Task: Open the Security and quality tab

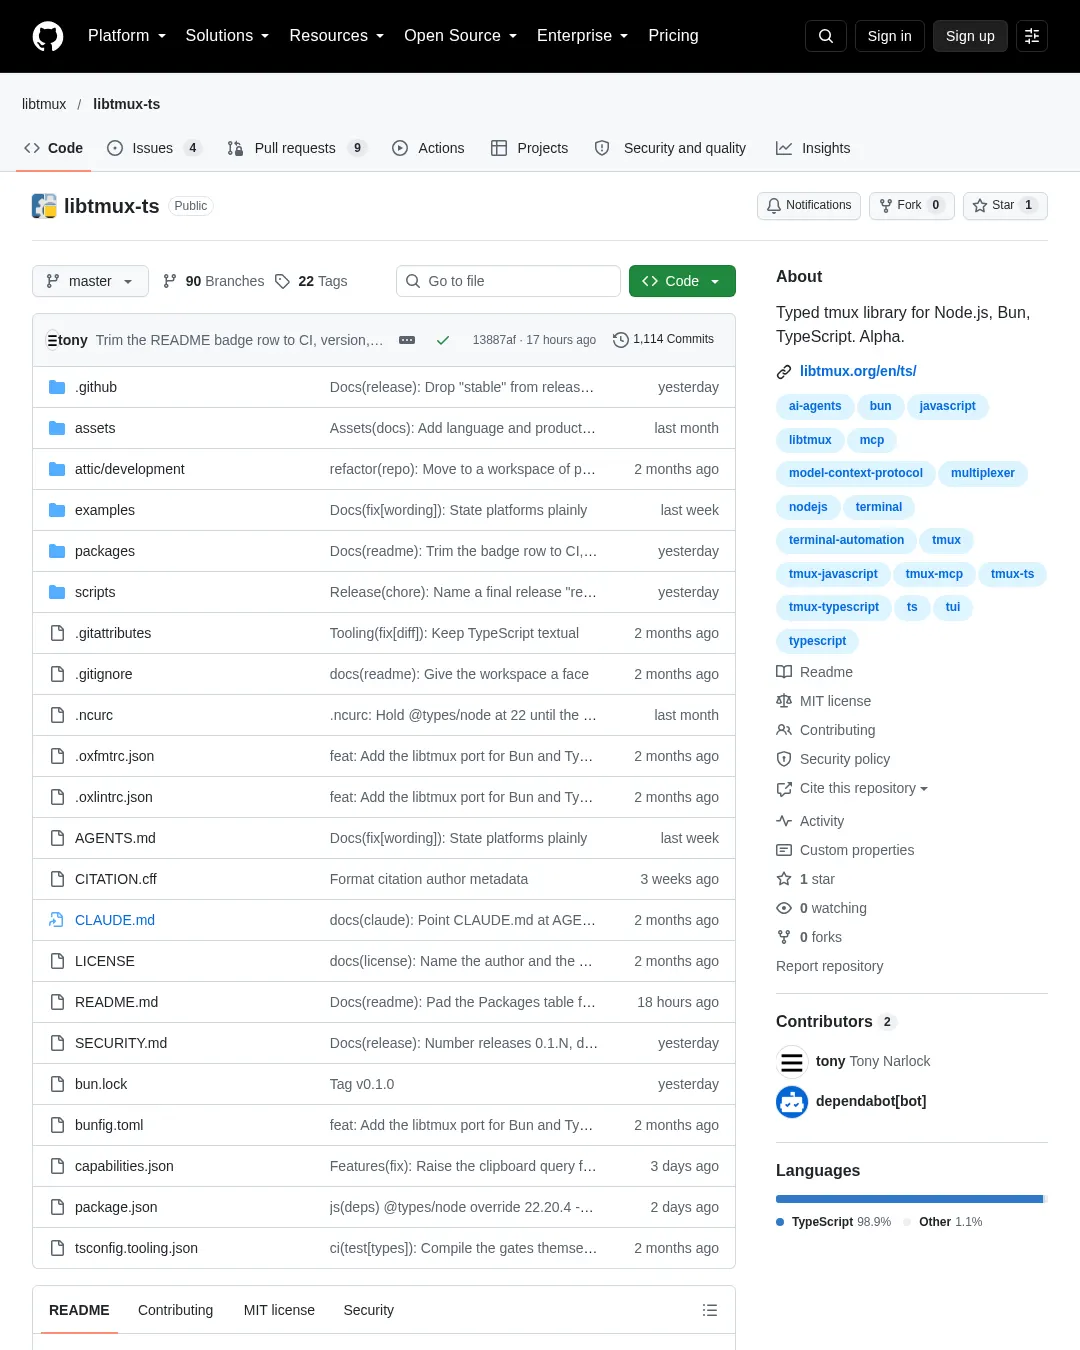Action: click(x=670, y=148)
